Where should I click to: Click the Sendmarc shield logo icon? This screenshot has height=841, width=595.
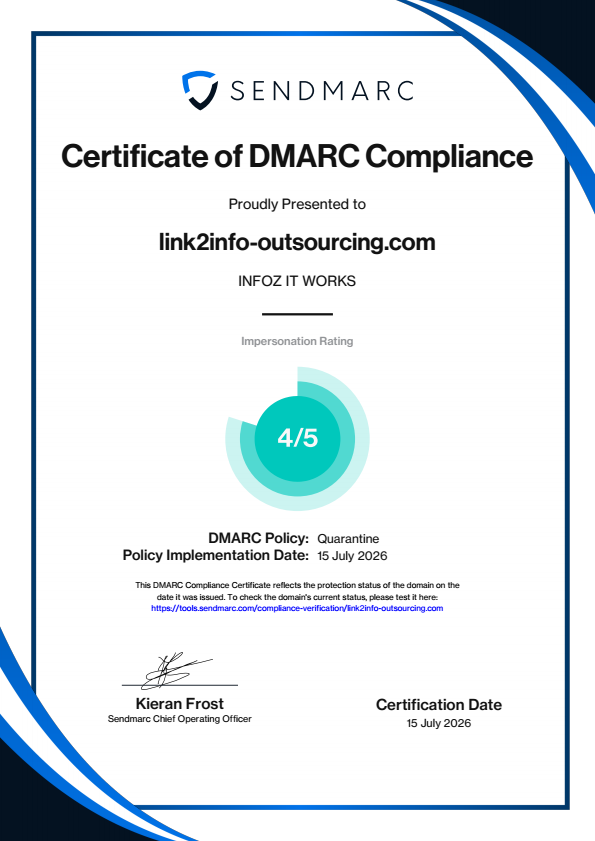coord(200,90)
